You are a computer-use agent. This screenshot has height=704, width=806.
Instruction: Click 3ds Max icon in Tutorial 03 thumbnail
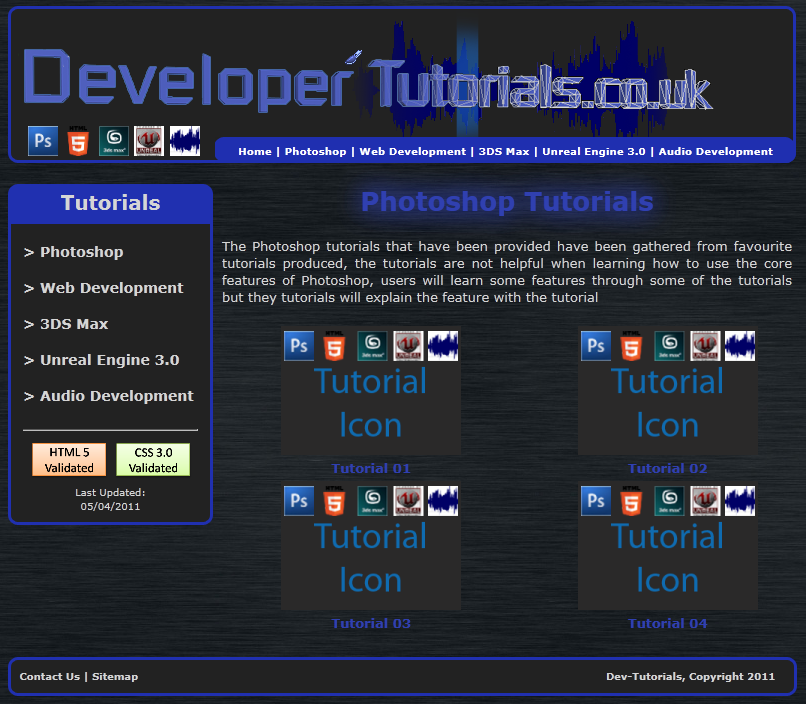pos(372,501)
